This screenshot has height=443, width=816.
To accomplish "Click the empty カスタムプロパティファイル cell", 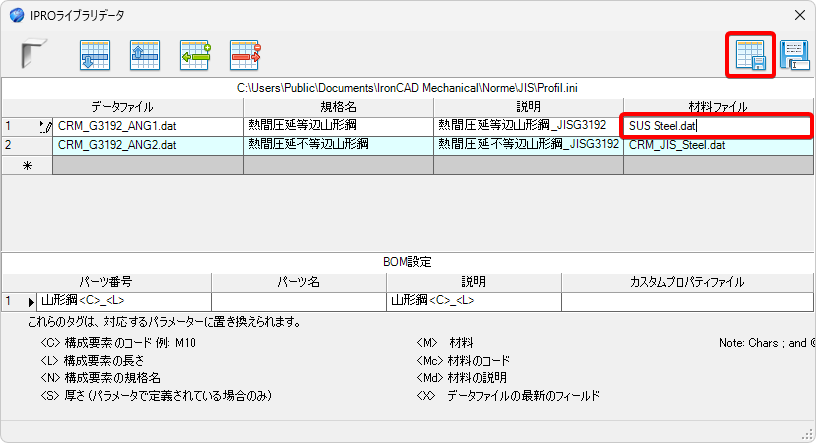I will click(687, 301).
